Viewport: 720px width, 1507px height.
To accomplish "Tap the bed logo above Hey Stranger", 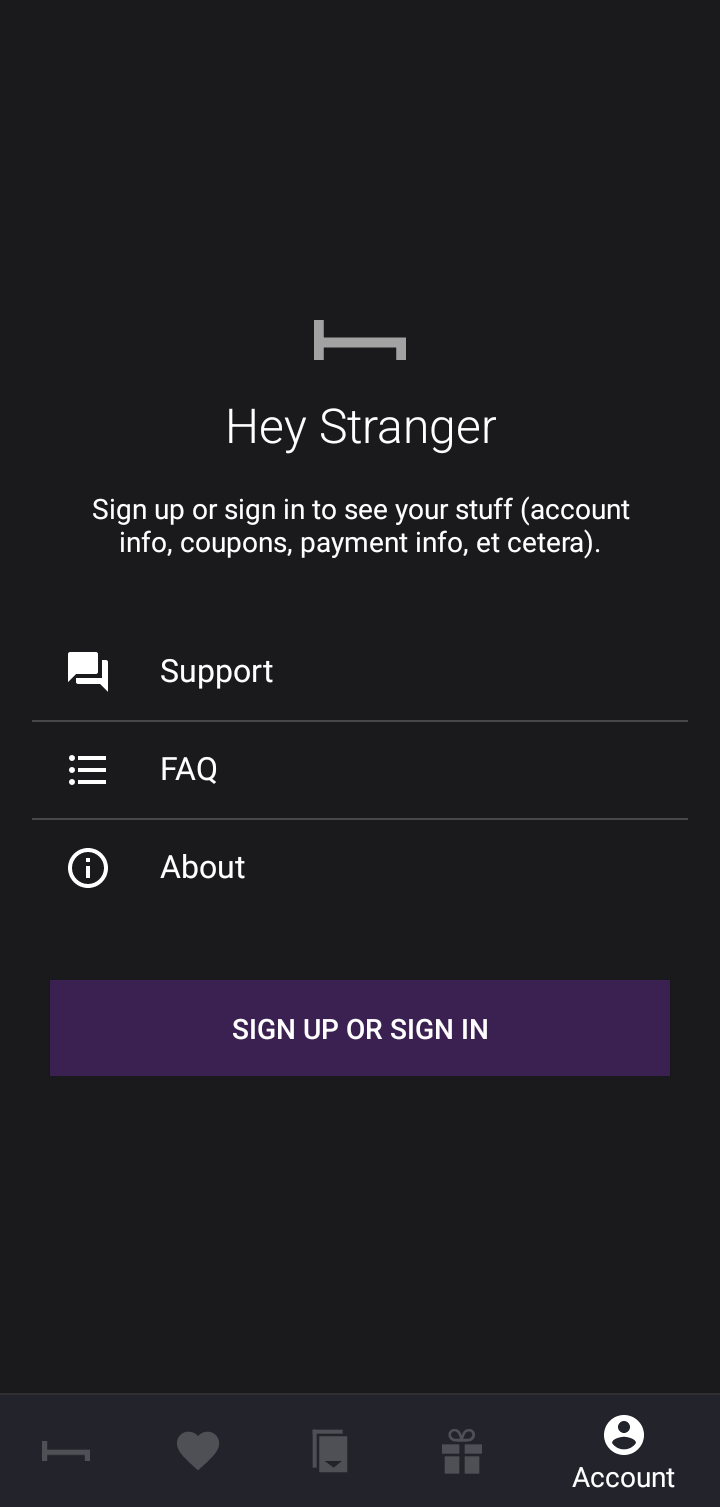I will coord(360,340).
